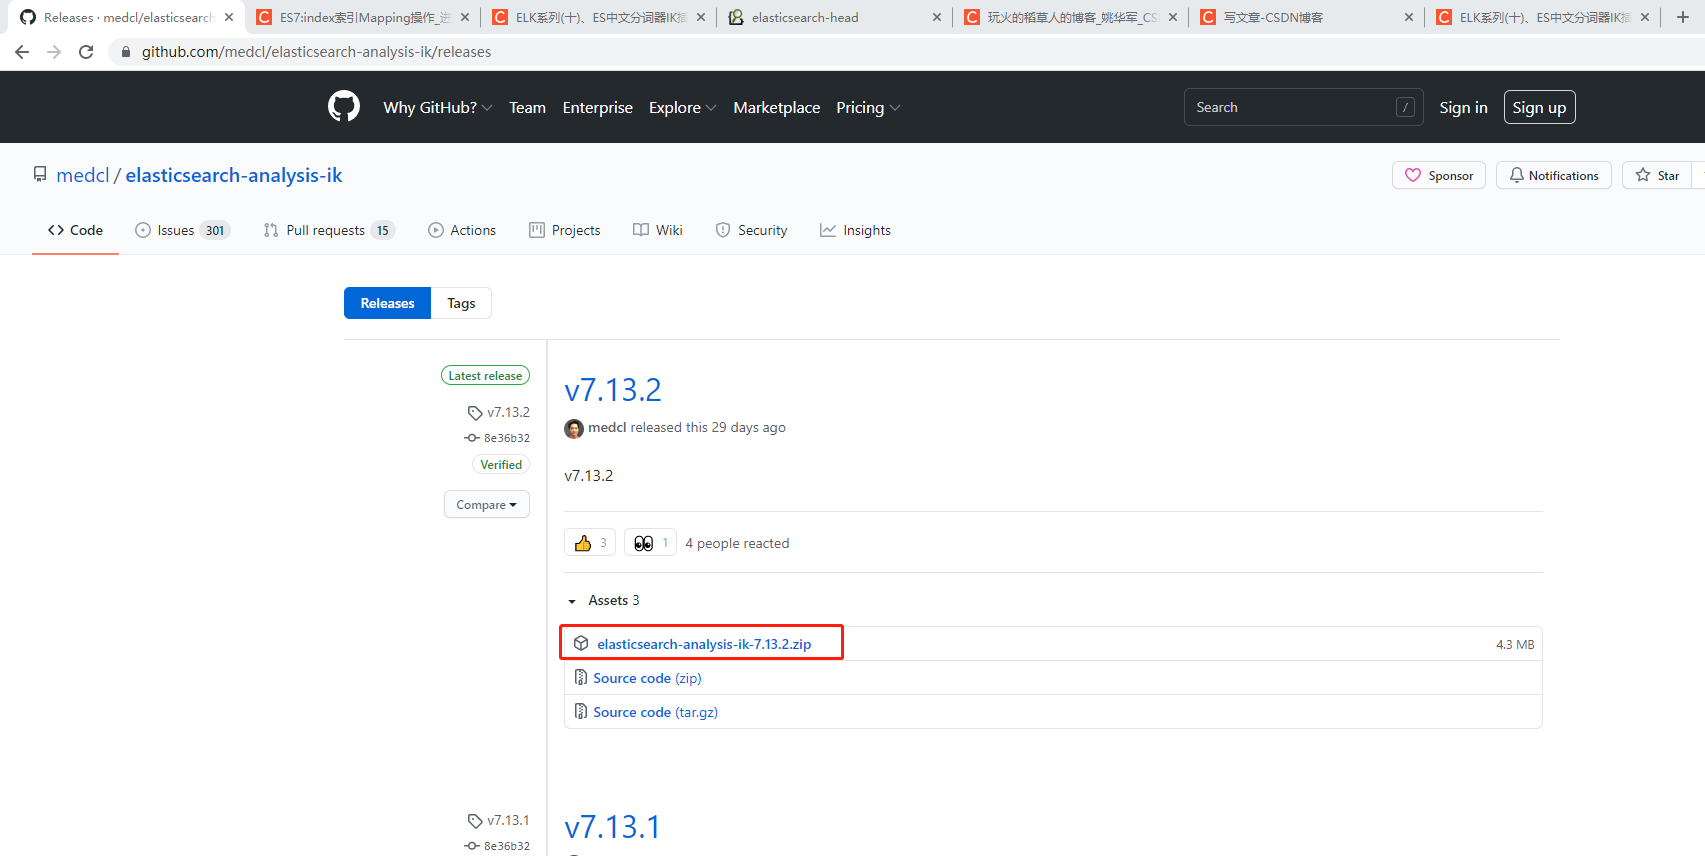The width and height of the screenshot is (1705, 856).
Task: Click the Sign in link
Action: click(x=1463, y=107)
